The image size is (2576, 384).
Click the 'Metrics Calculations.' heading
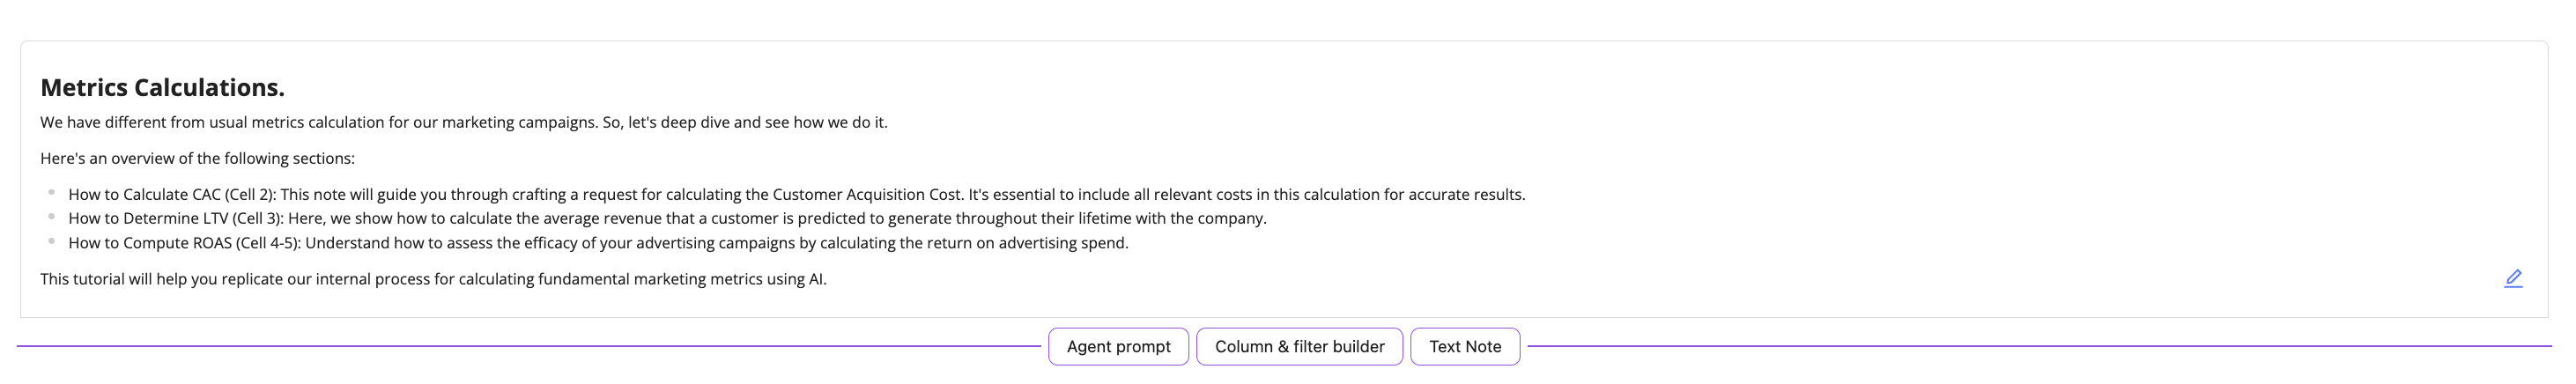(x=162, y=88)
